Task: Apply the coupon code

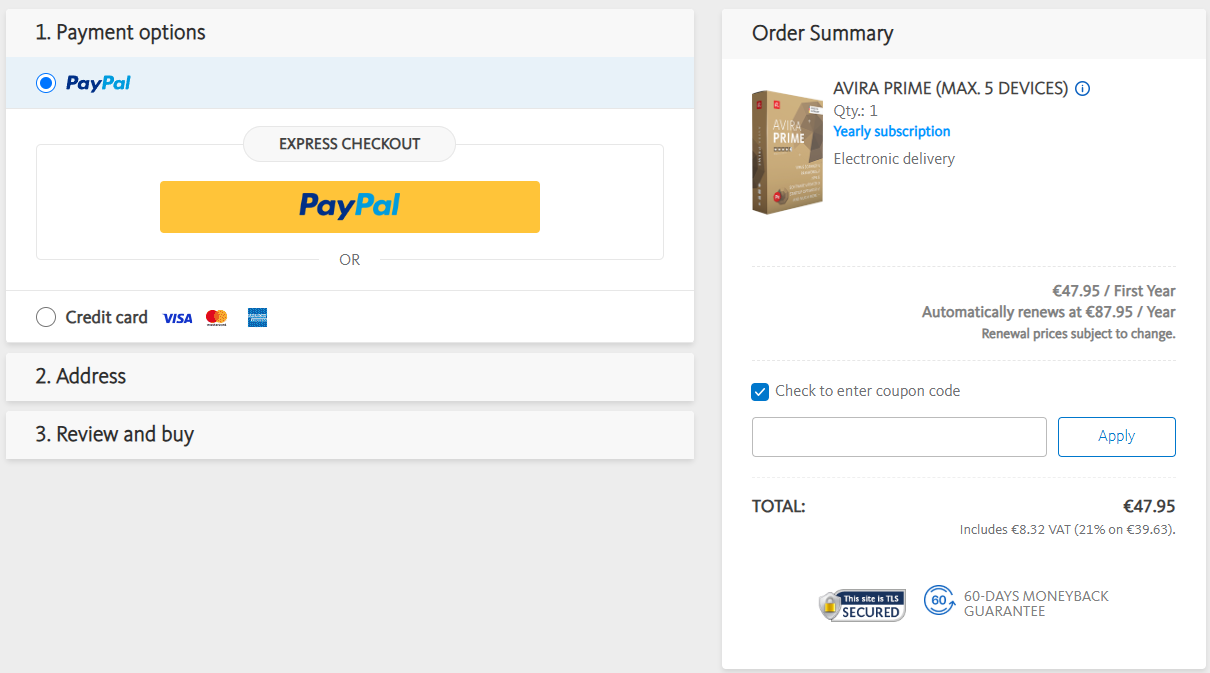Action: 1116,437
